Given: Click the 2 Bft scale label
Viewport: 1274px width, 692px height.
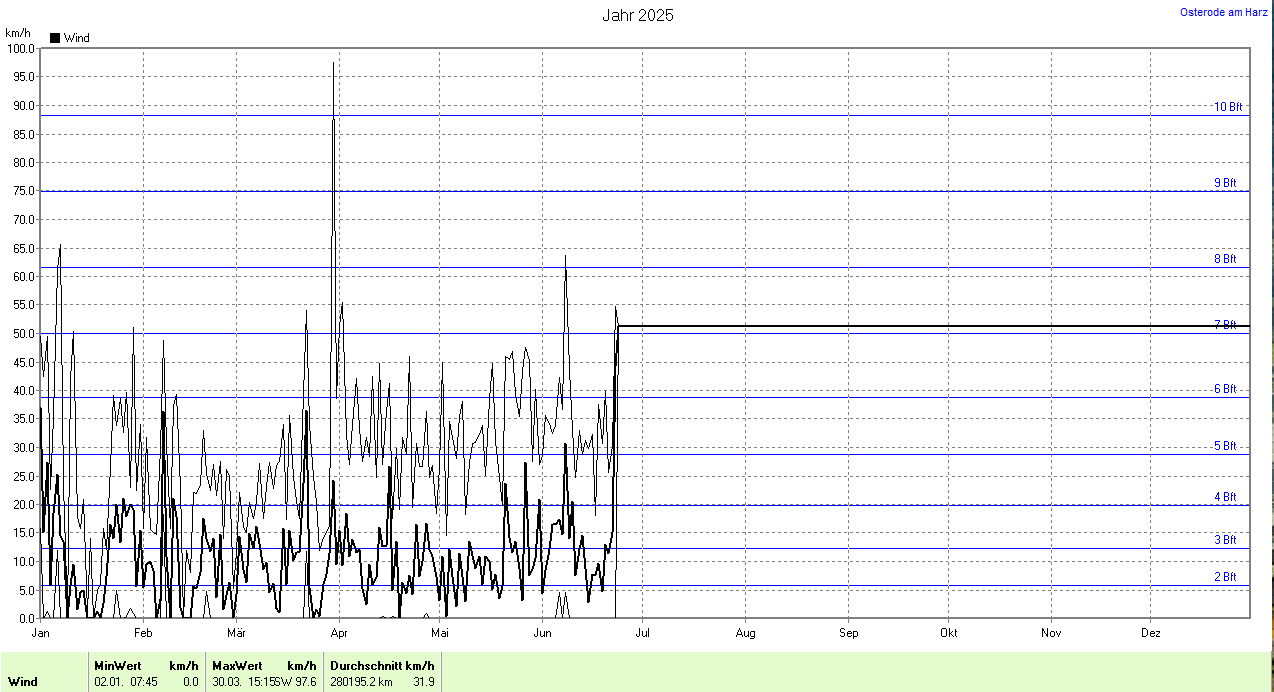Looking at the screenshot, I should [x=1224, y=577].
